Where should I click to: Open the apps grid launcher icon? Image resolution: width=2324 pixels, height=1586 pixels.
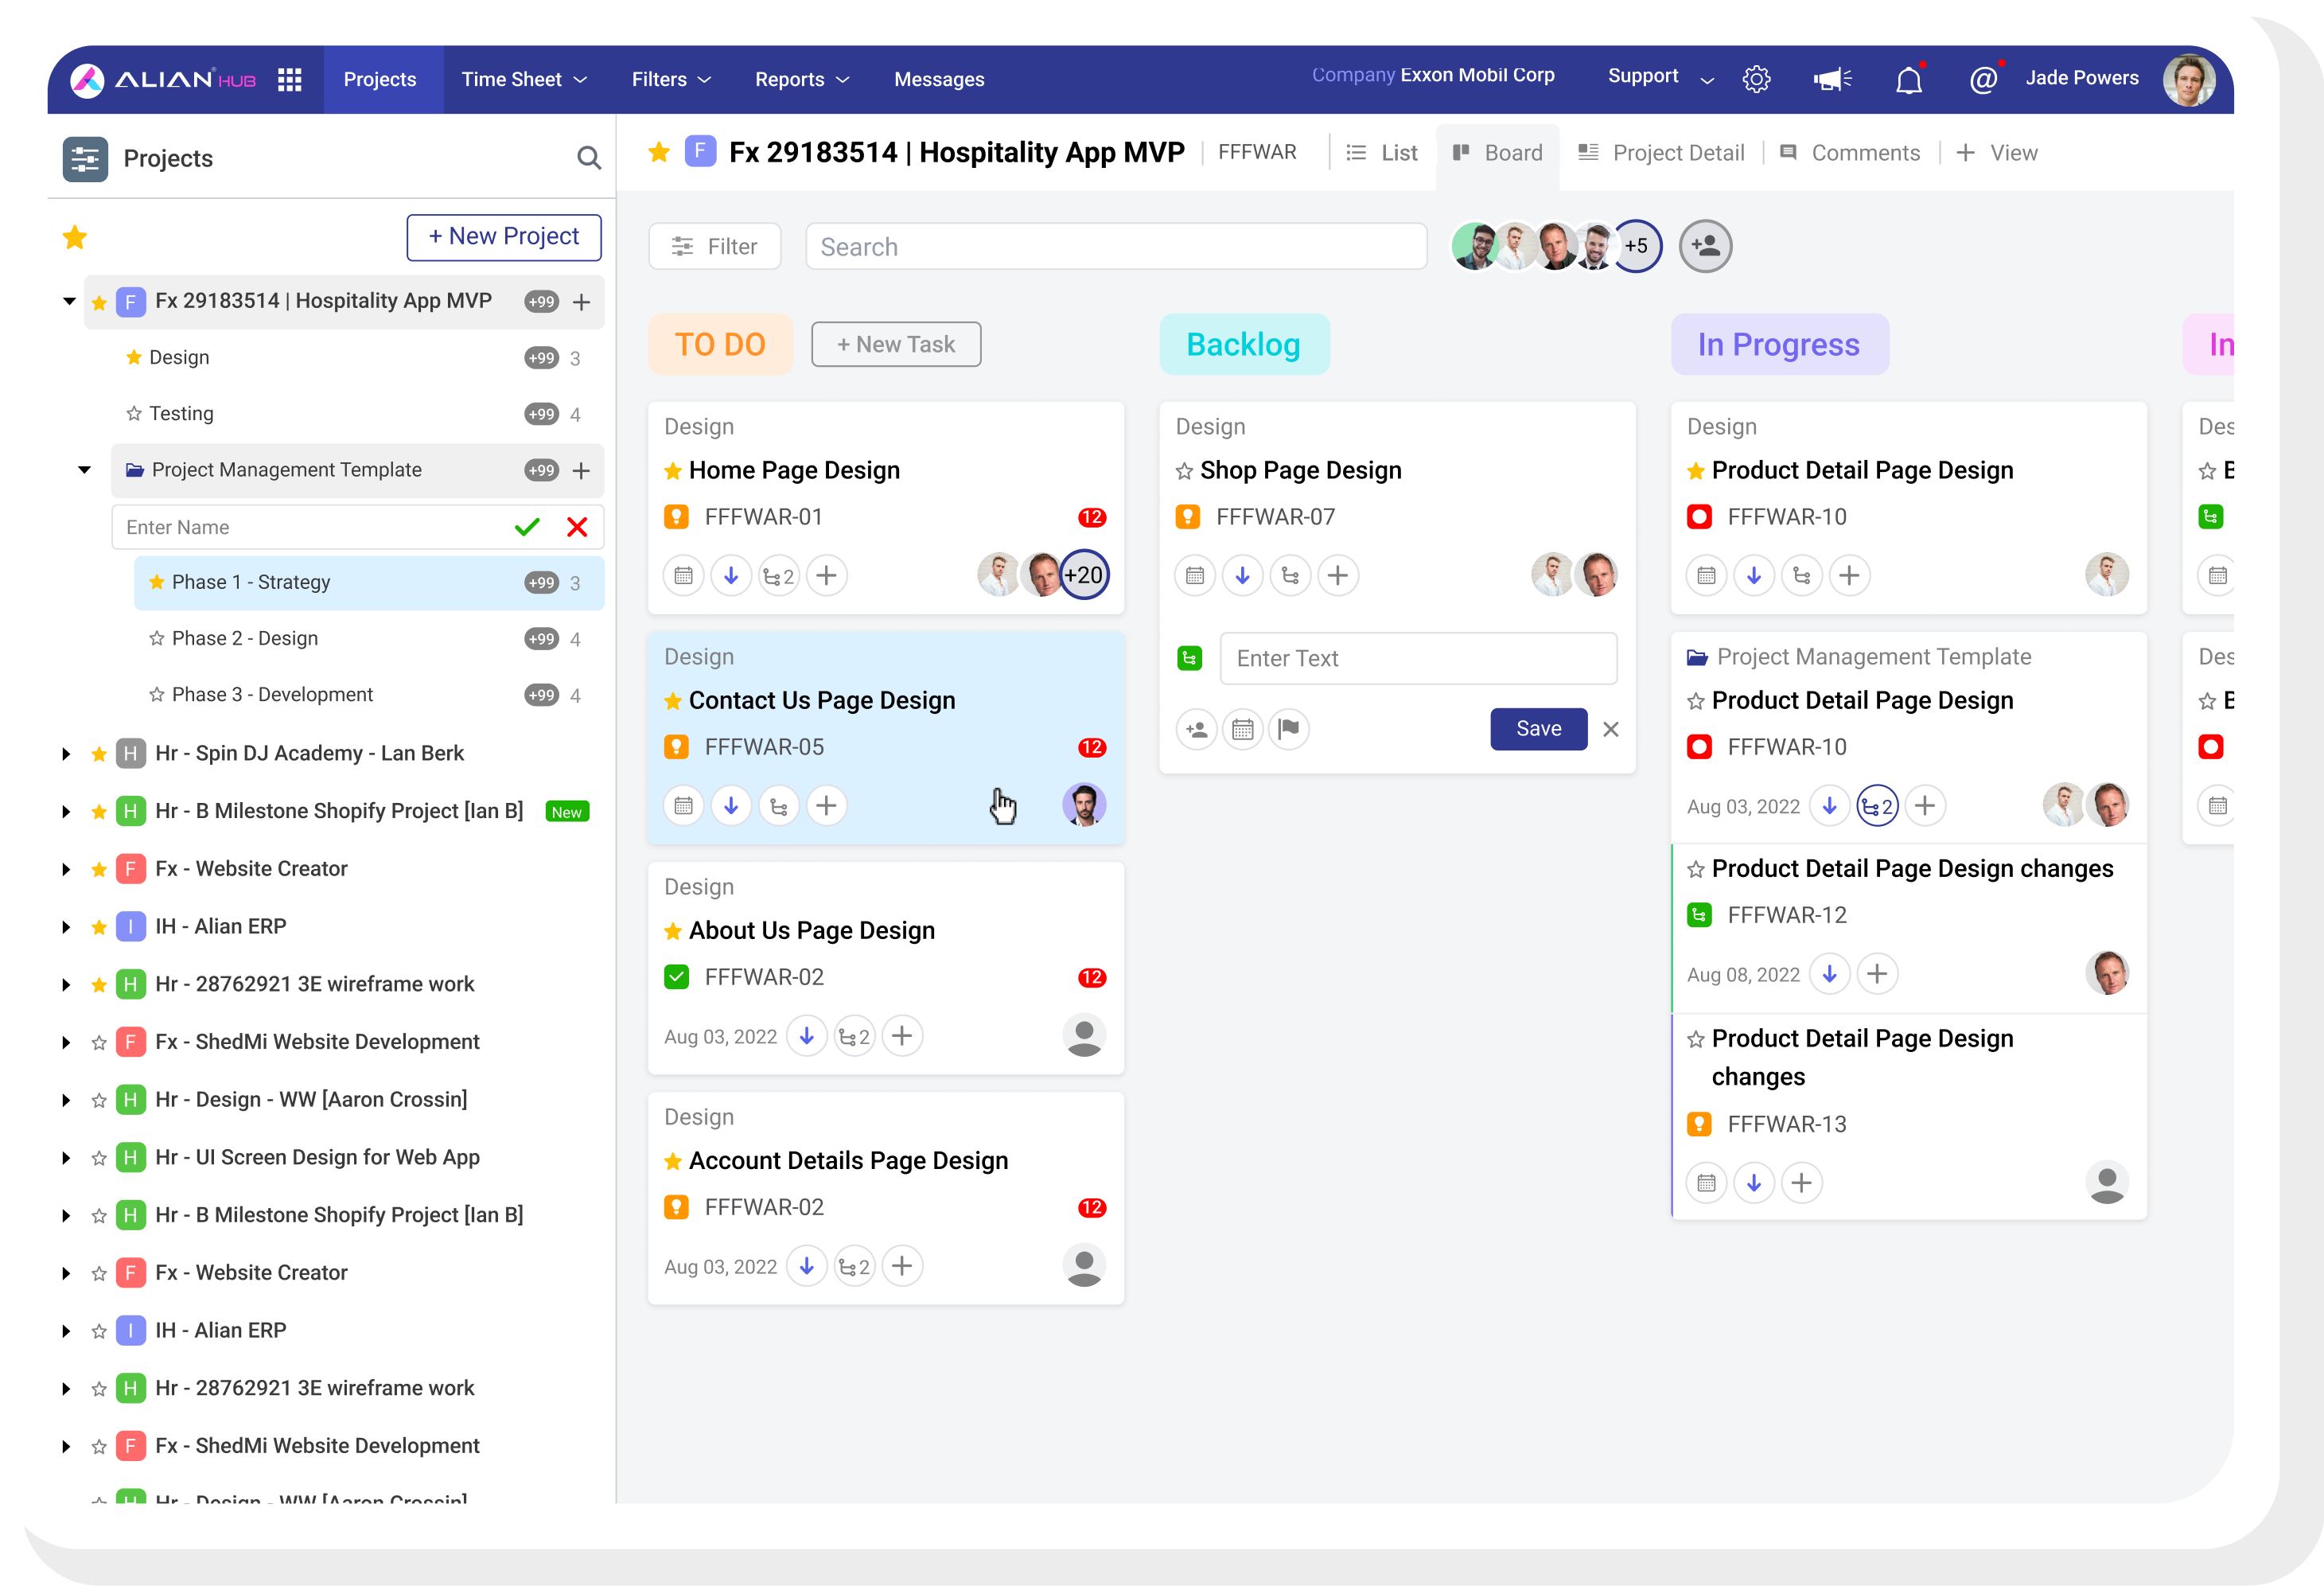point(290,79)
